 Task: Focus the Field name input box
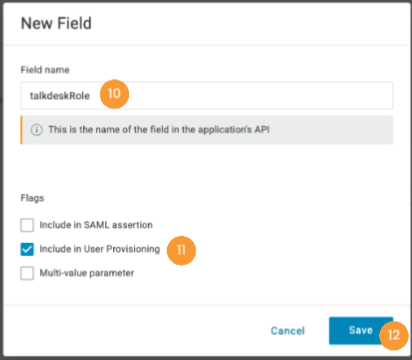pyautogui.click(x=207, y=96)
